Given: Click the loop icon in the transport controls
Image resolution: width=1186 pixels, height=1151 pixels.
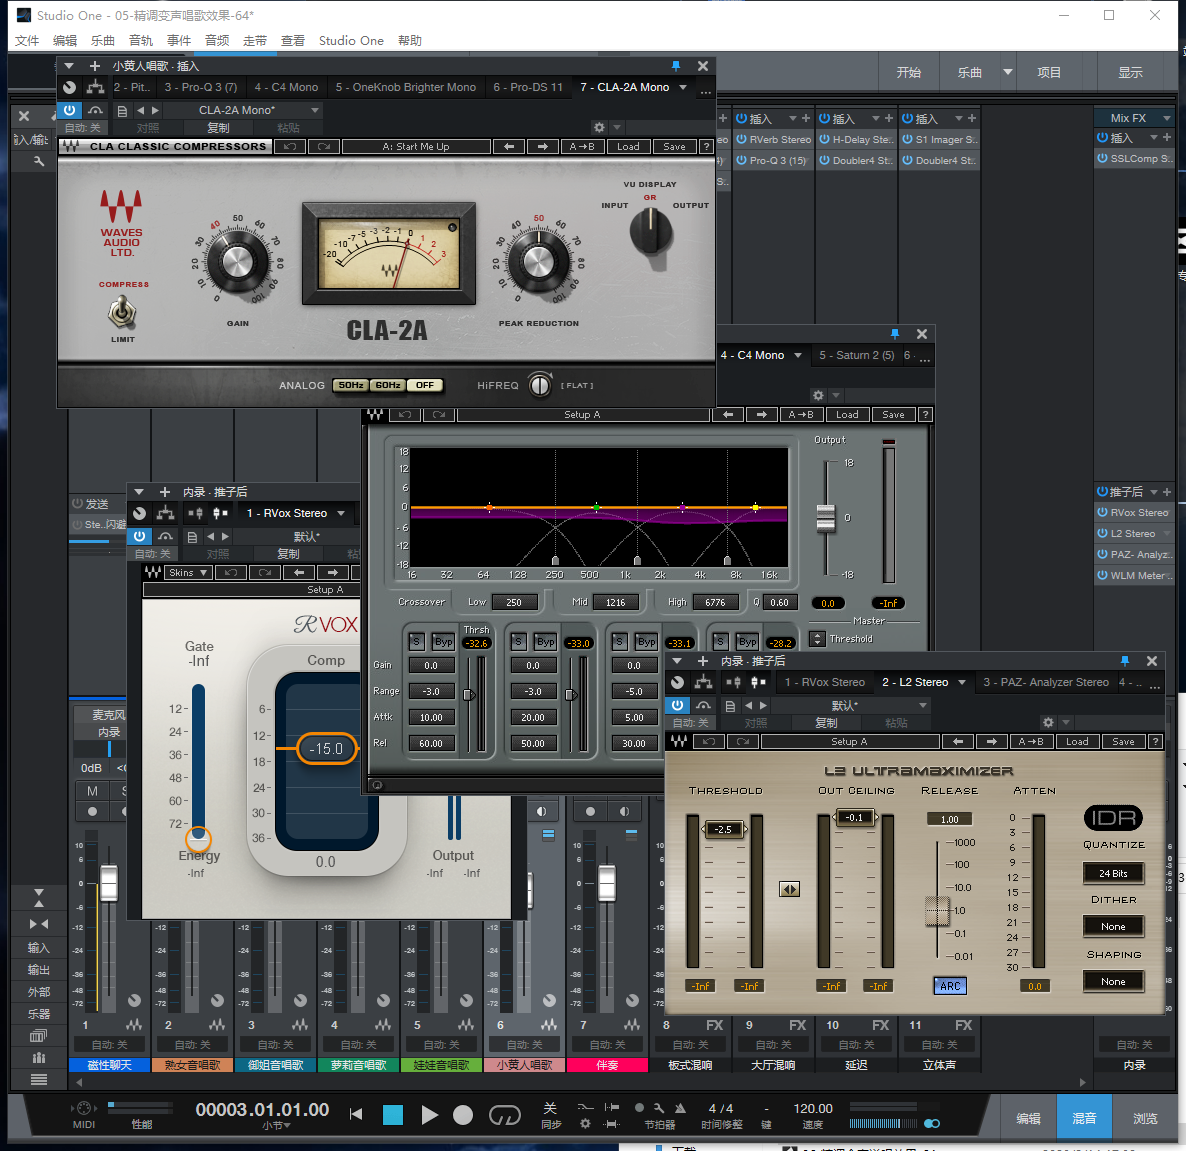Looking at the screenshot, I should pyautogui.click(x=506, y=1116).
